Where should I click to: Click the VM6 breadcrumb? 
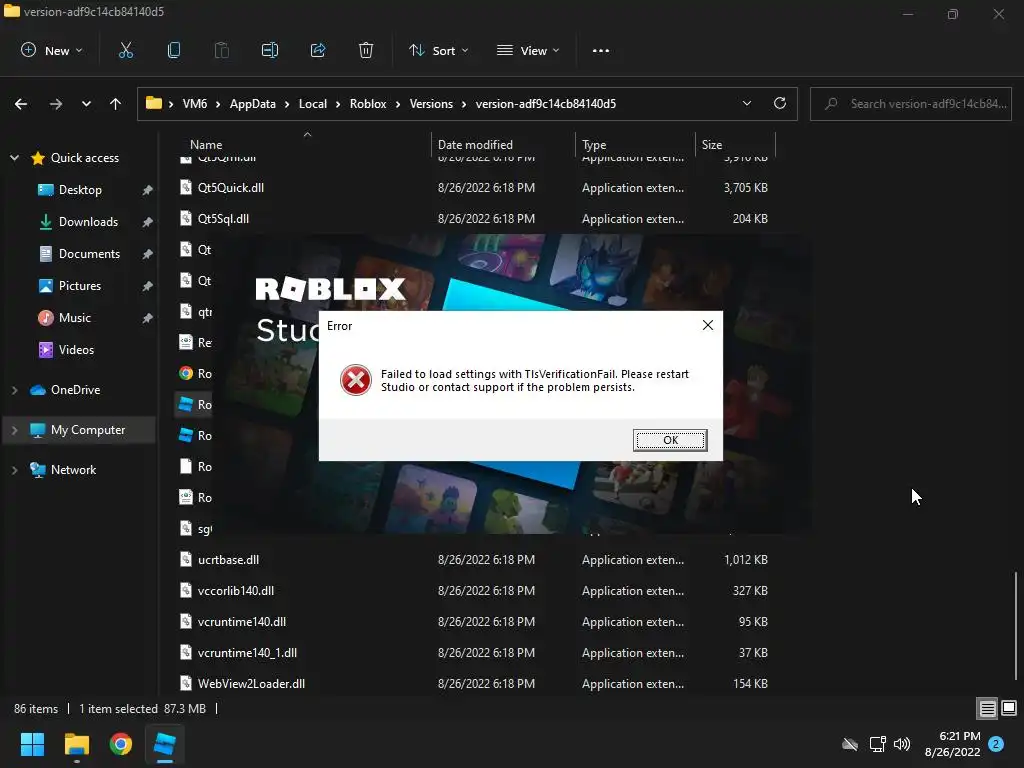coord(195,104)
